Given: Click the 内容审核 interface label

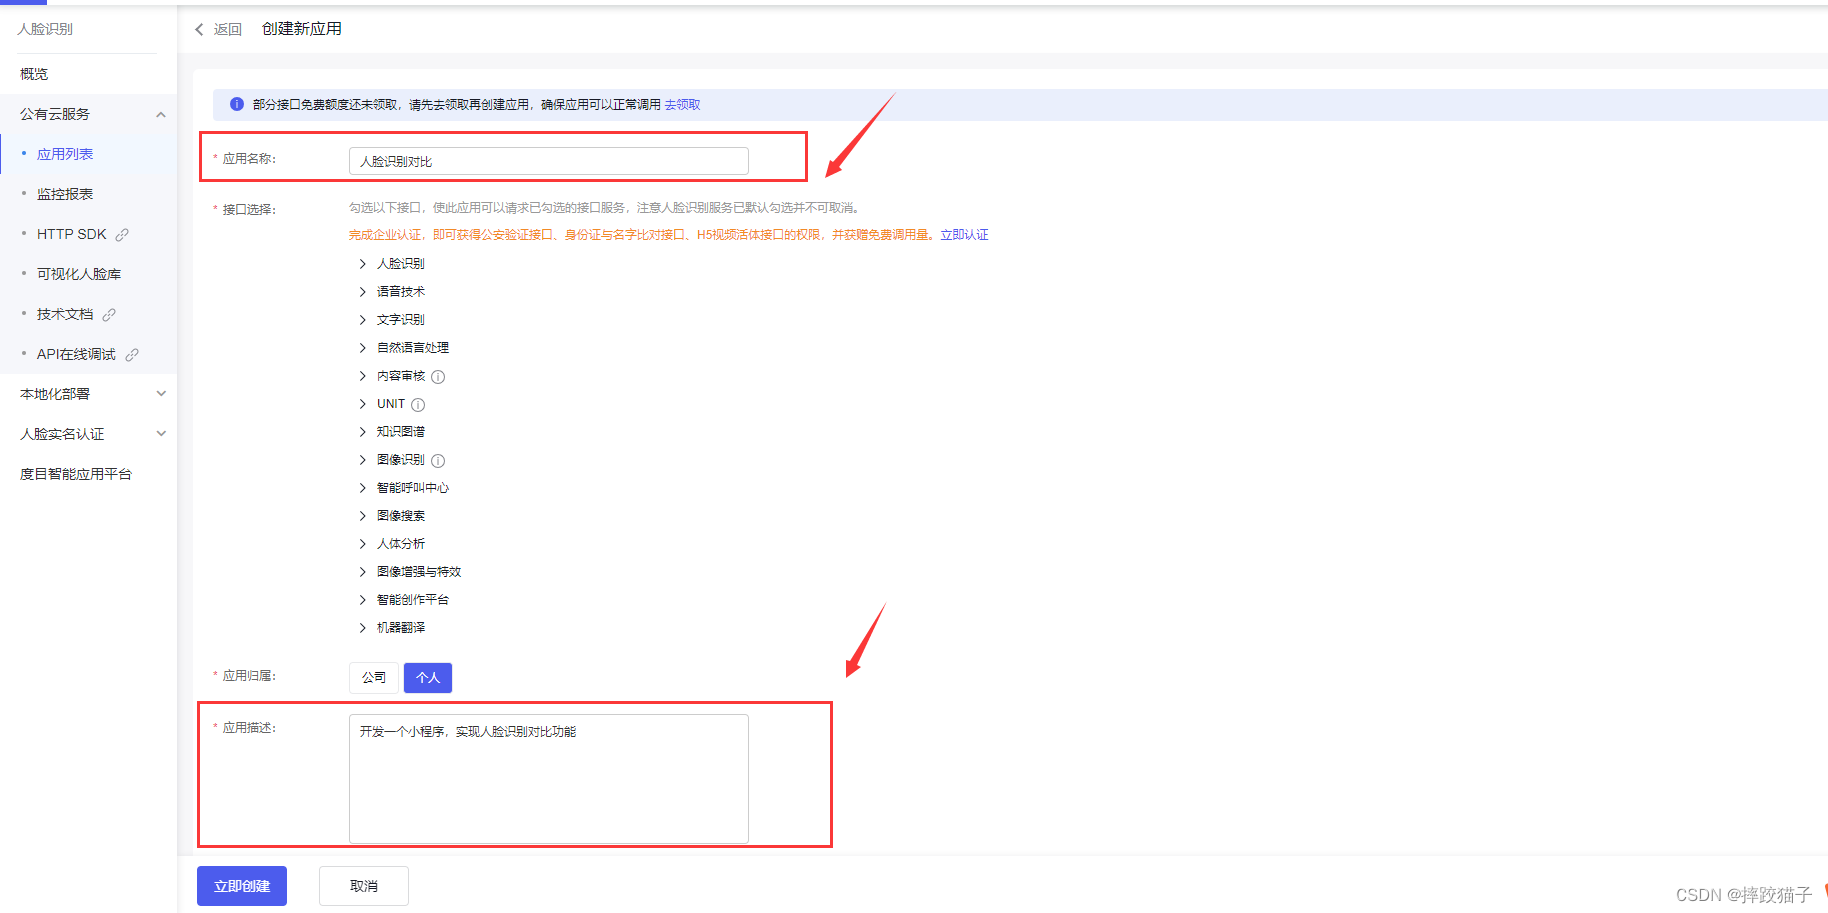Looking at the screenshot, I should (x=401, y=376).
